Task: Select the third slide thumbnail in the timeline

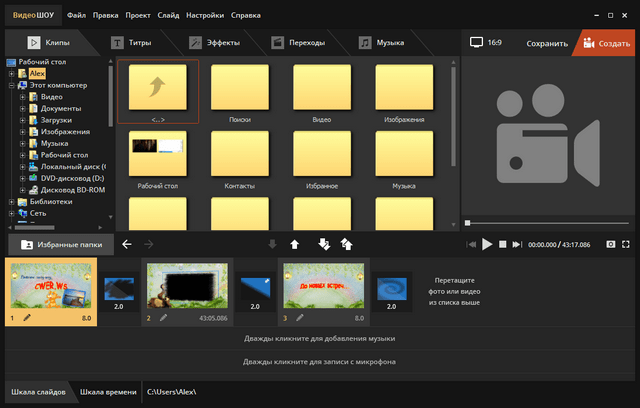Action: click(x=325, y=285)
